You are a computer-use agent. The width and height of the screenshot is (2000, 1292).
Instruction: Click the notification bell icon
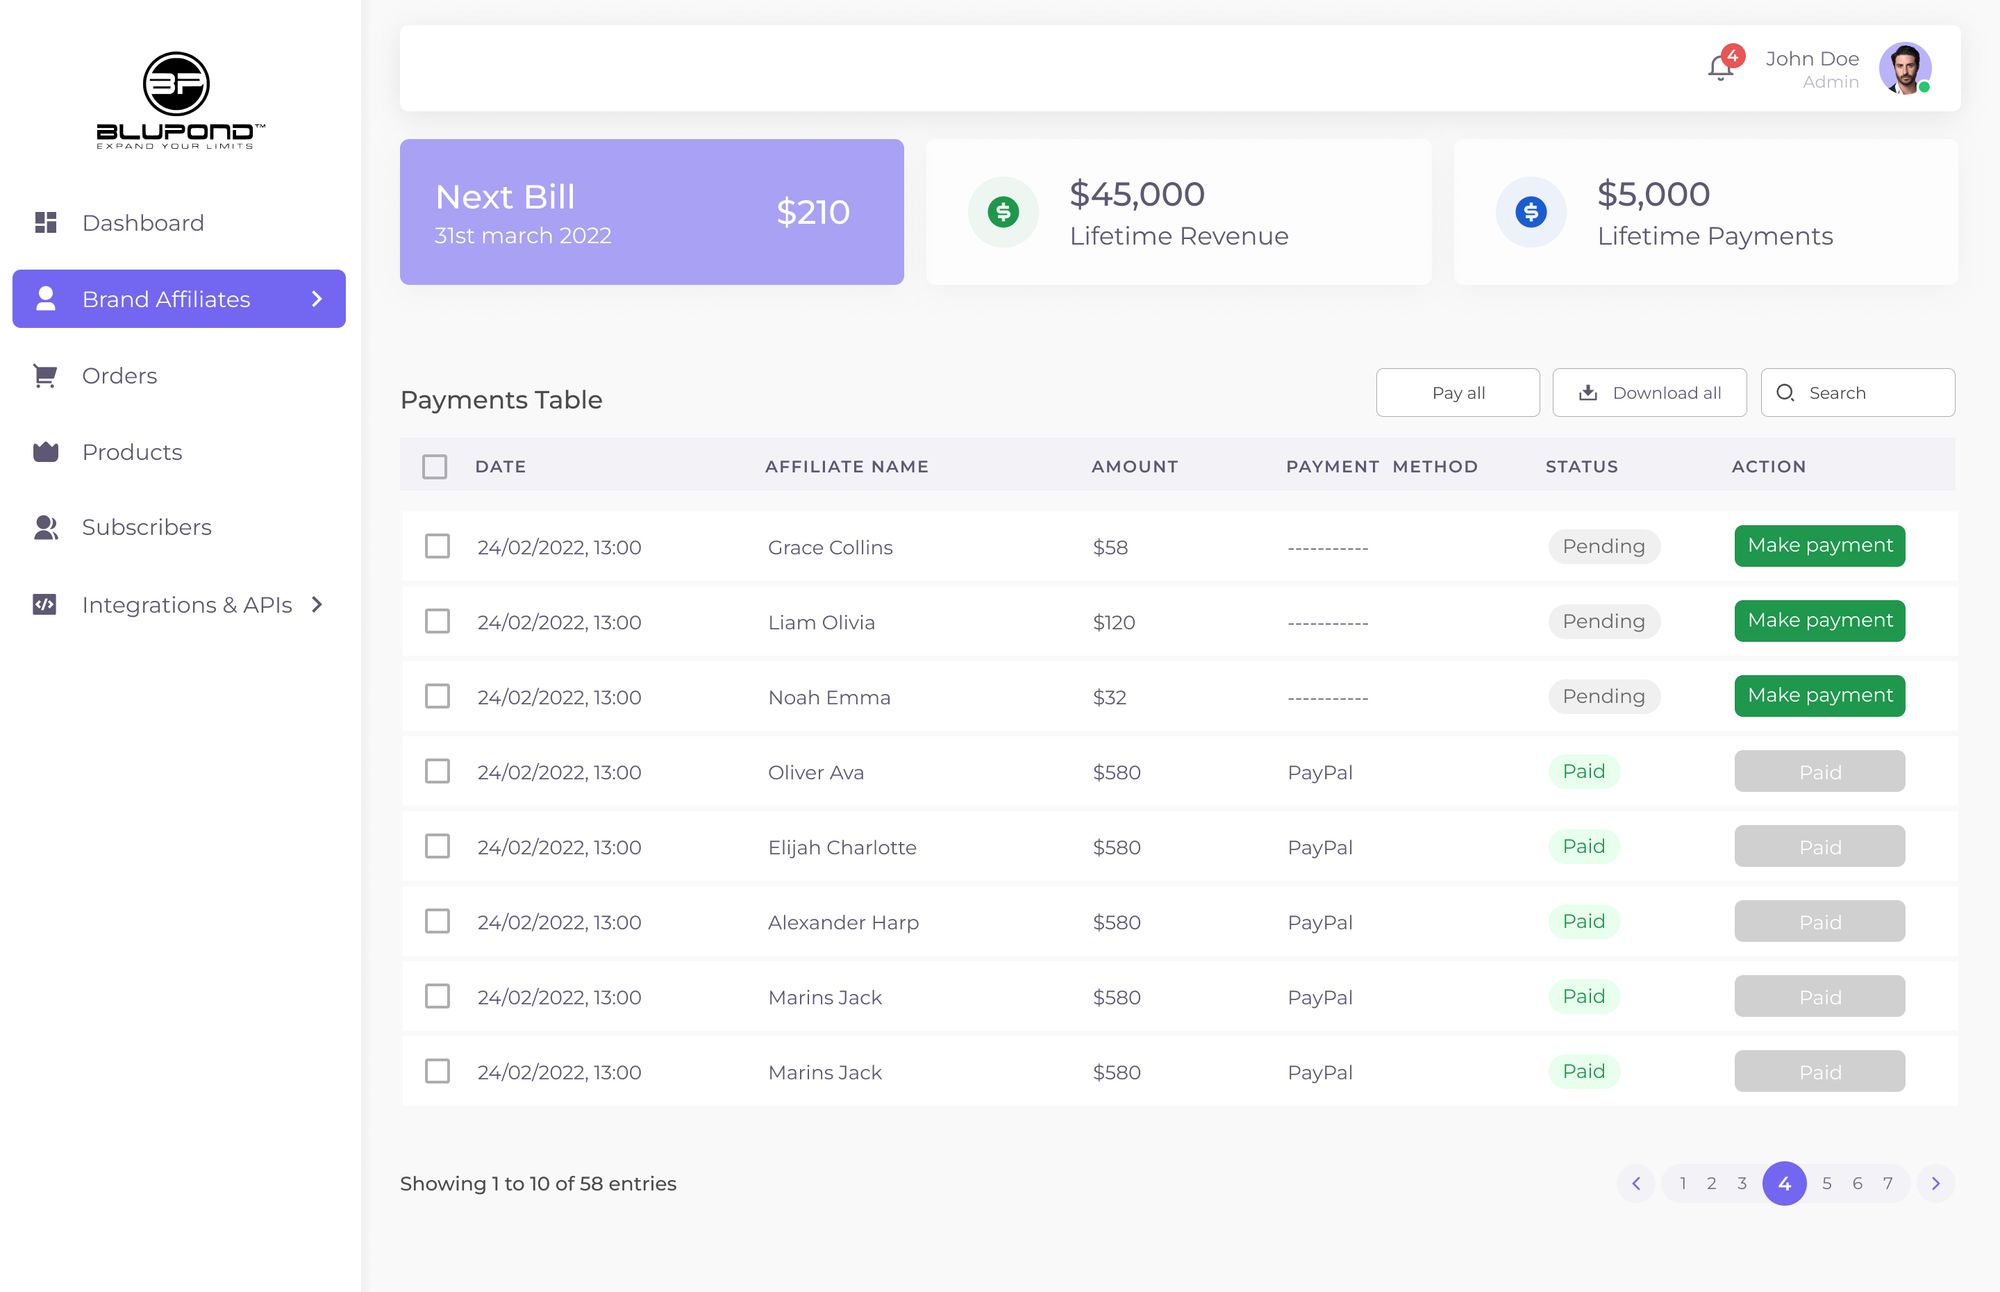point(1720,68)
